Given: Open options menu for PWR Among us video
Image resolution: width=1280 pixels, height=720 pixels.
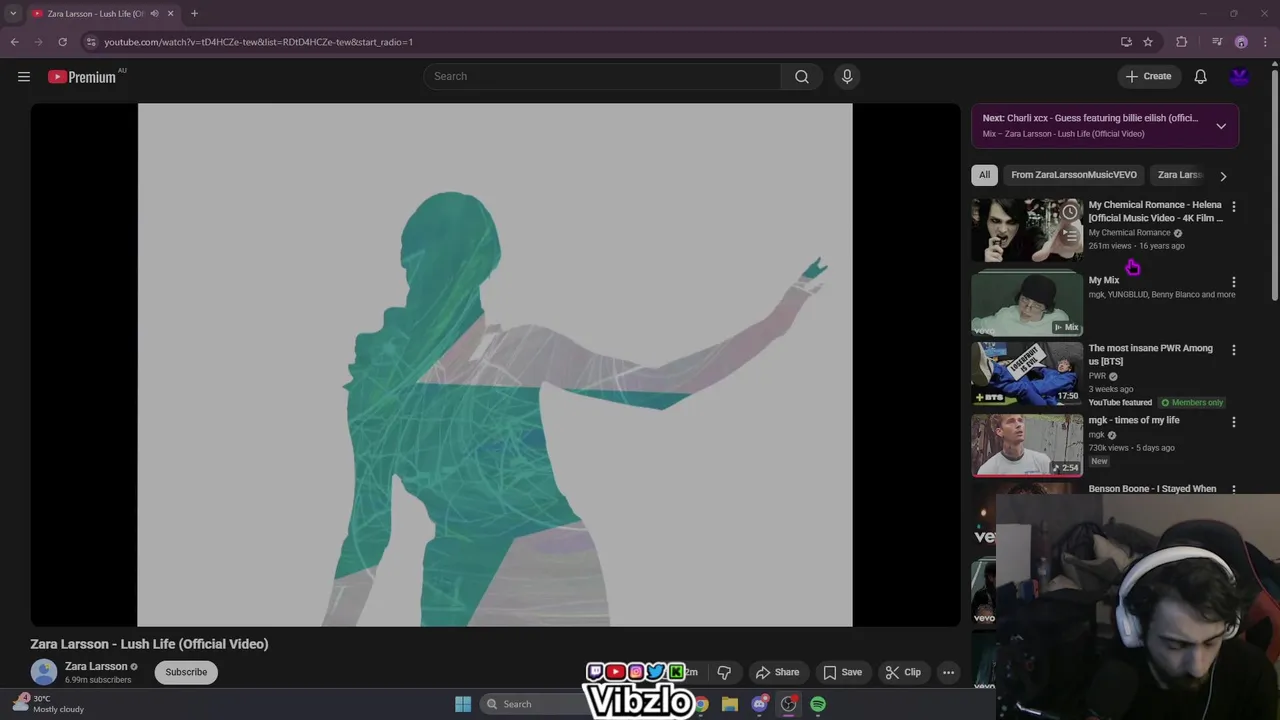Looking at the screenshot, I should (x=1233, y=350).
